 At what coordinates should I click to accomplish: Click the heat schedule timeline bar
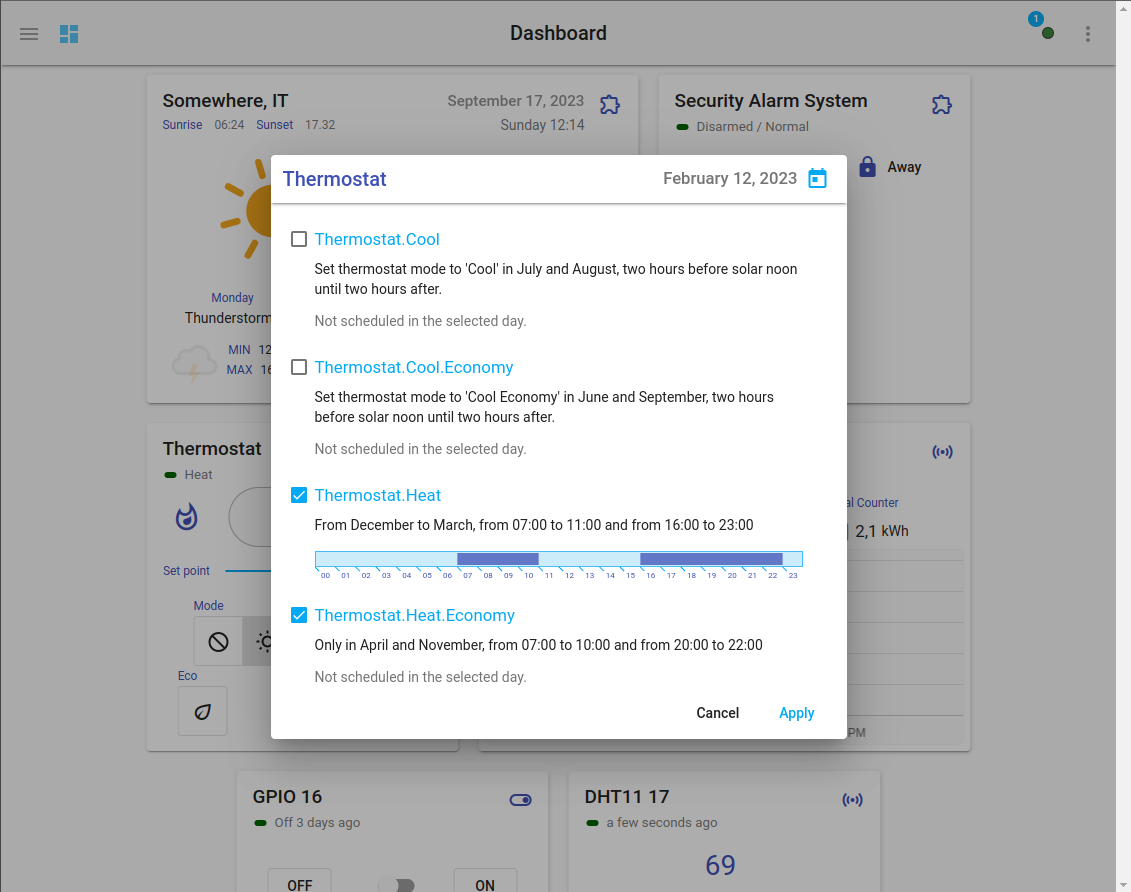point(558,559)
